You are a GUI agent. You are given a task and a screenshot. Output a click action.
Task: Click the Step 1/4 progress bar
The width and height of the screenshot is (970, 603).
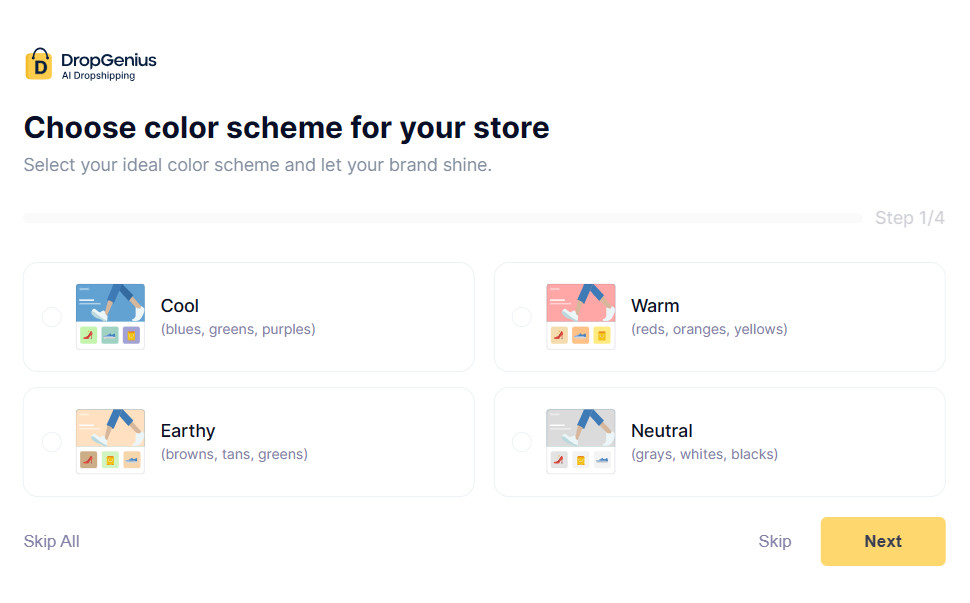click(440, 217)
